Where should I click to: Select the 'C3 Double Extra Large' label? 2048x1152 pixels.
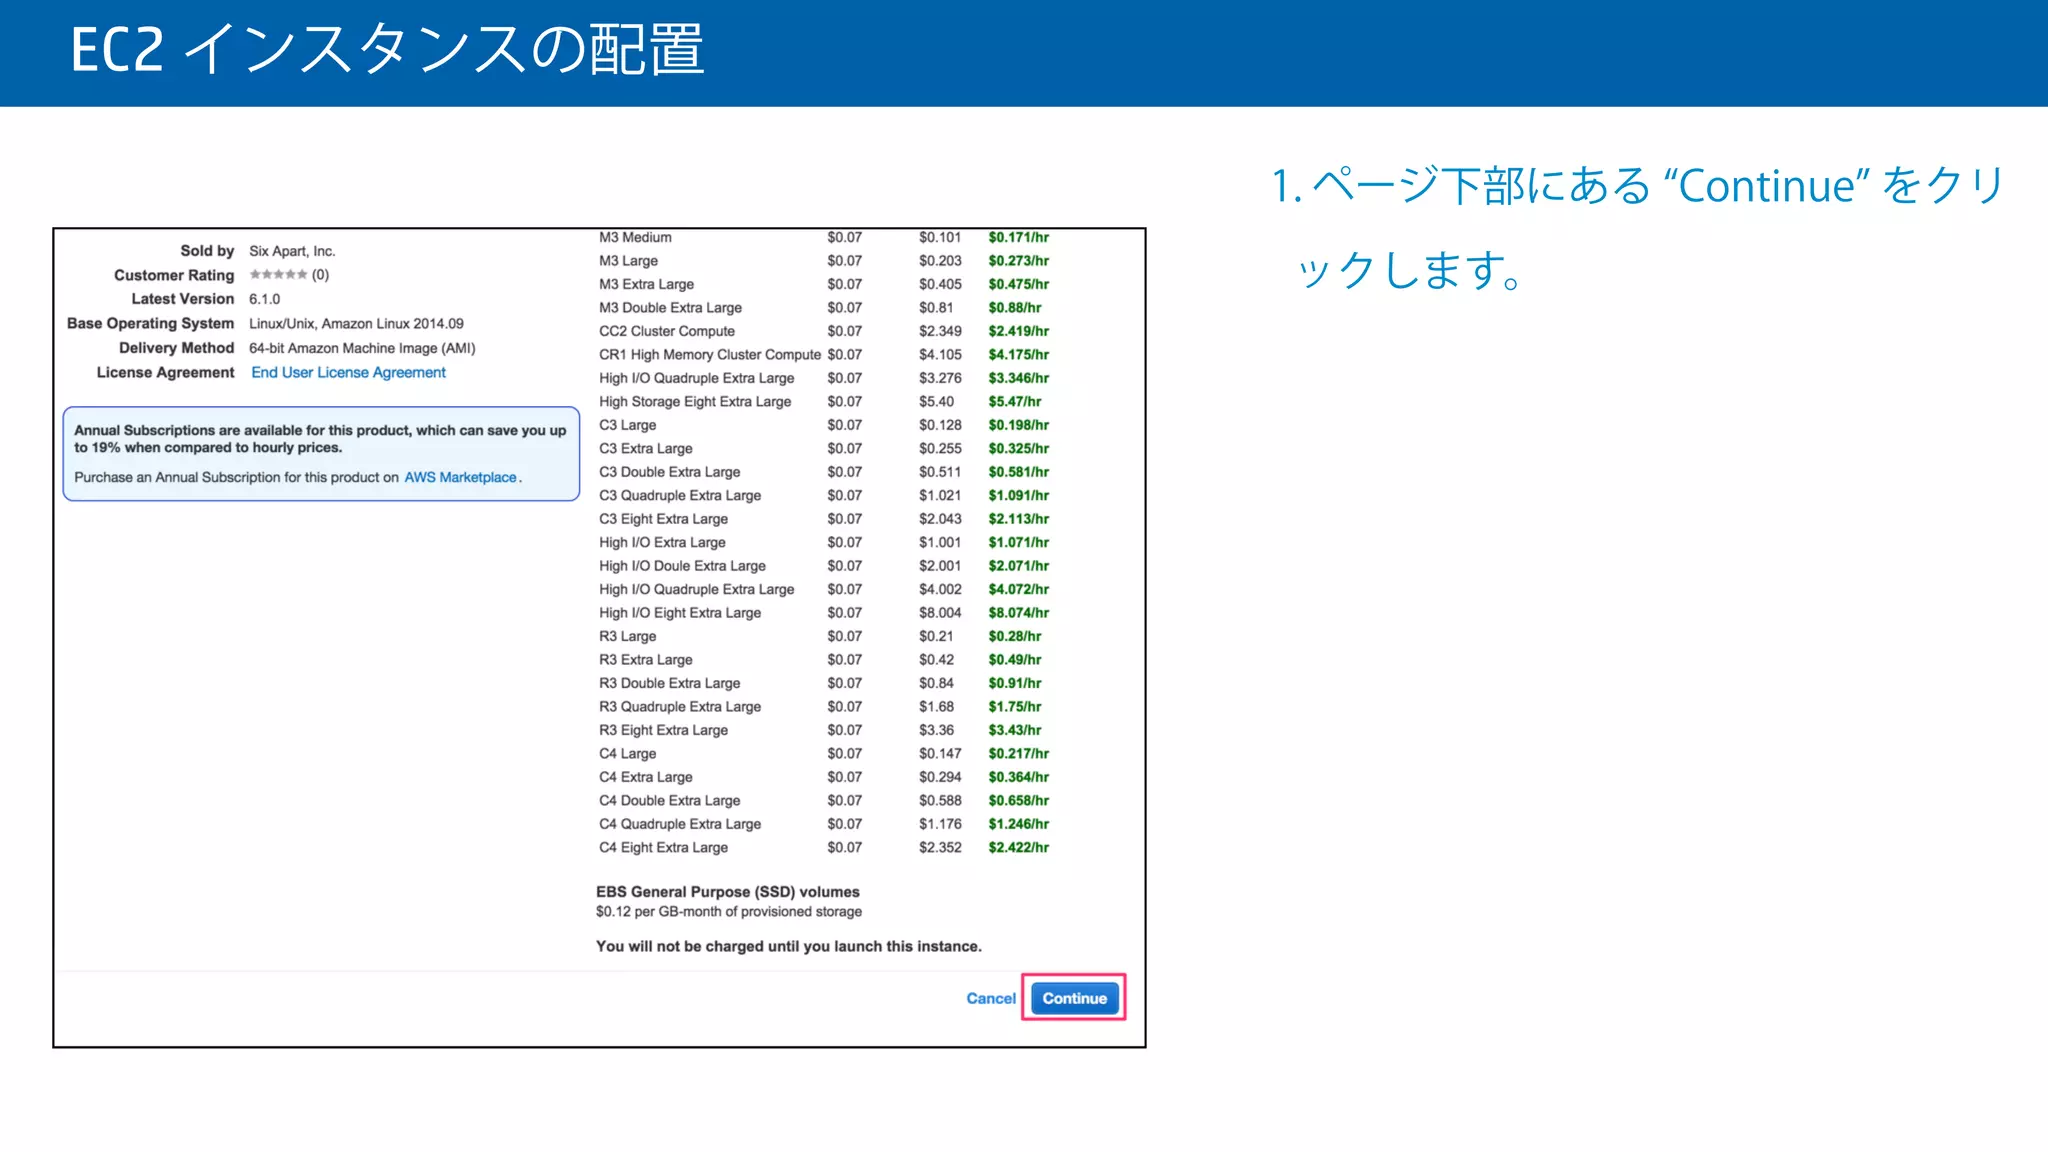pos(669,472)
